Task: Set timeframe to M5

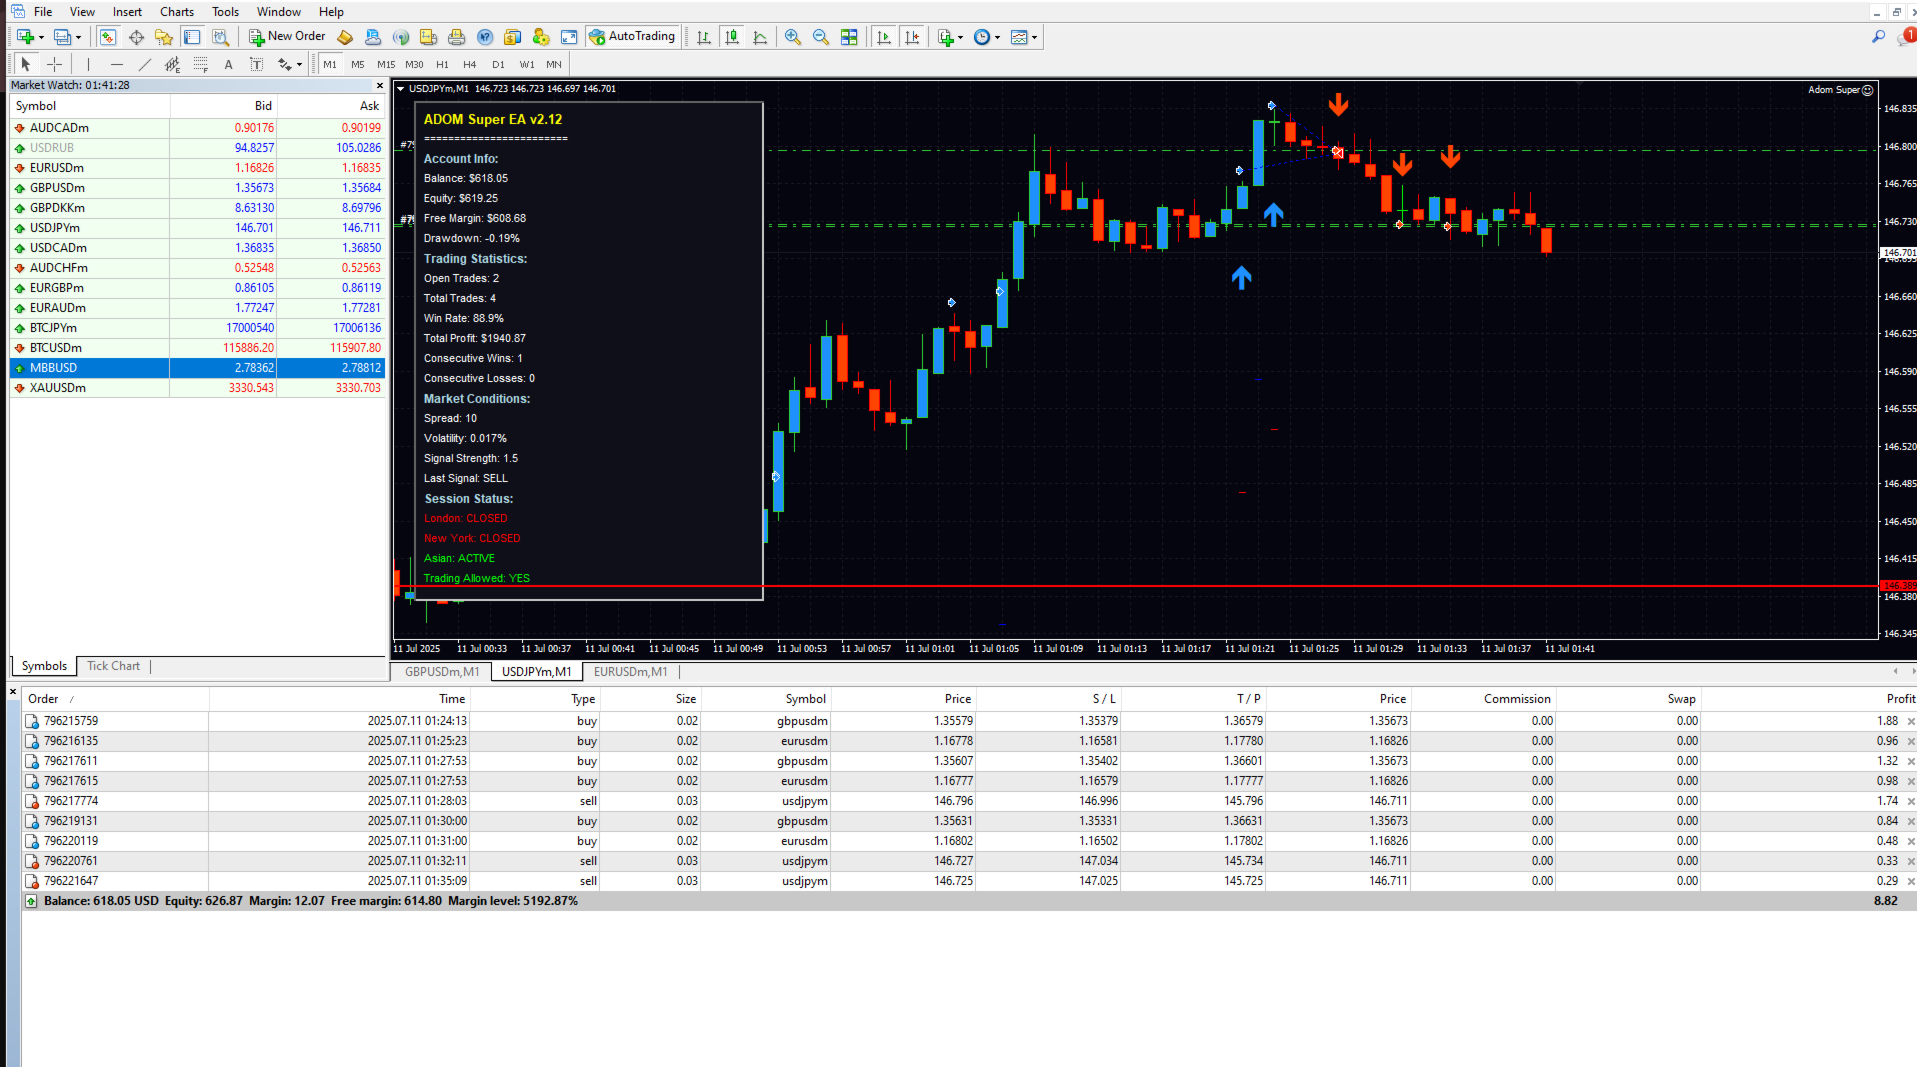Action: coord(358,64)
